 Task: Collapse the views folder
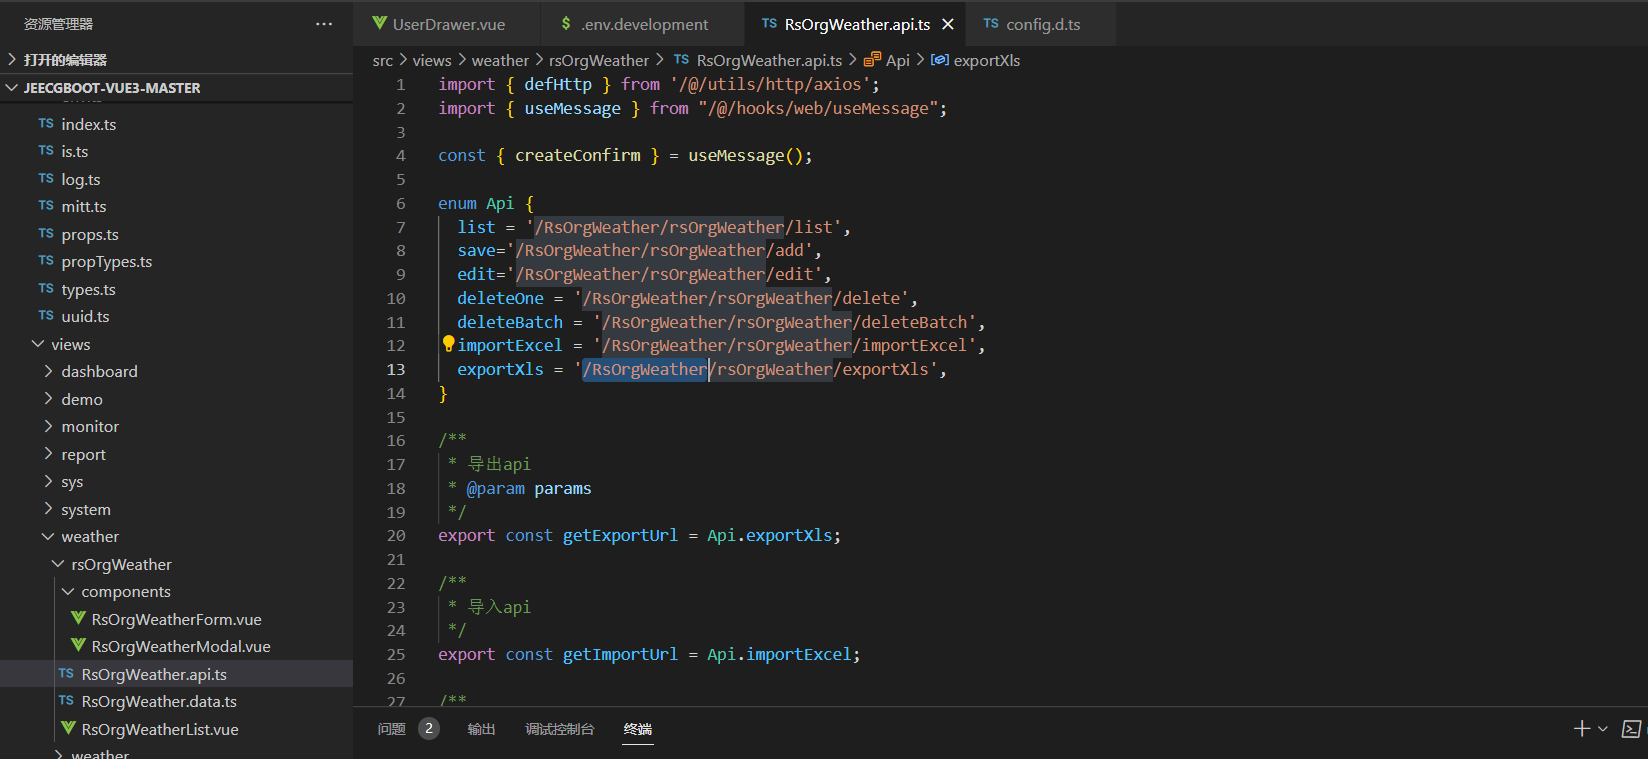tap(176, 344)
